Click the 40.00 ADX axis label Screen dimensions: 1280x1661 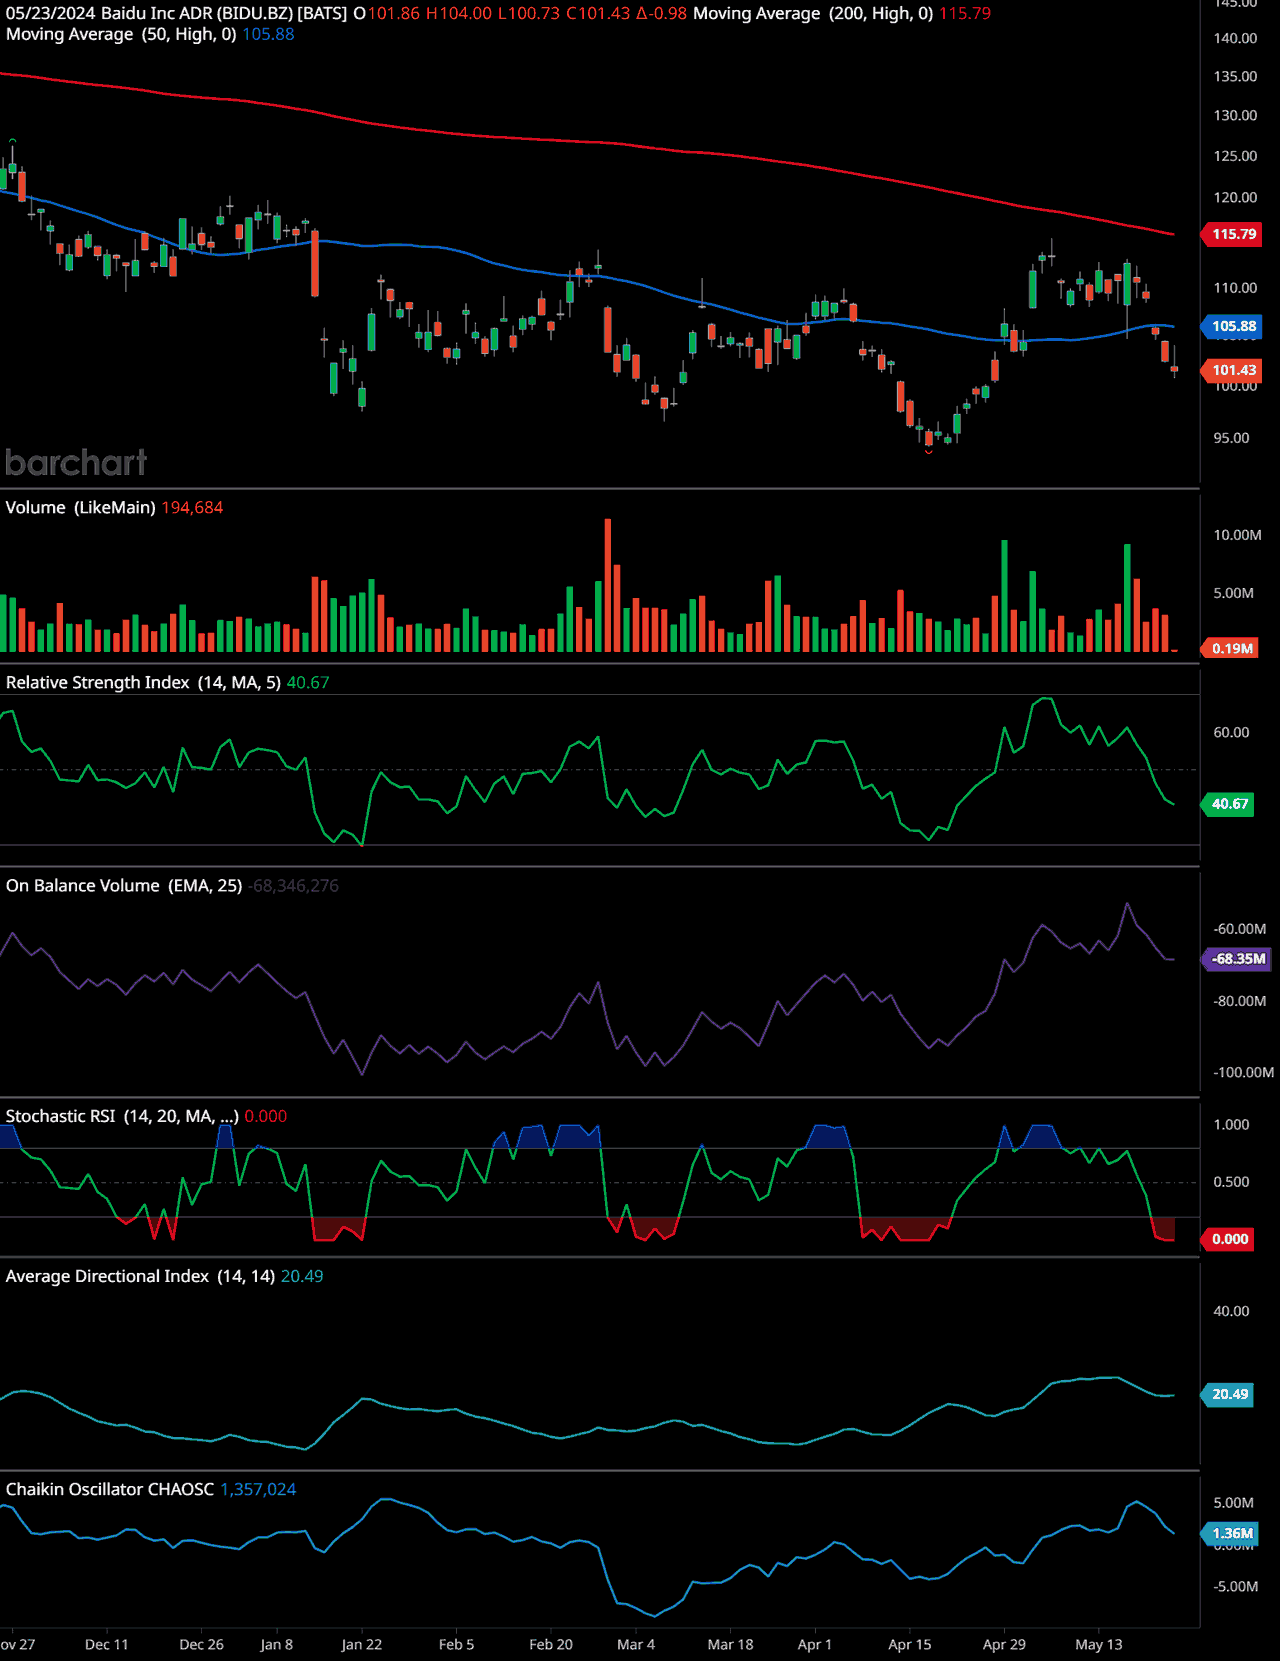[x=1231, y=1311]
